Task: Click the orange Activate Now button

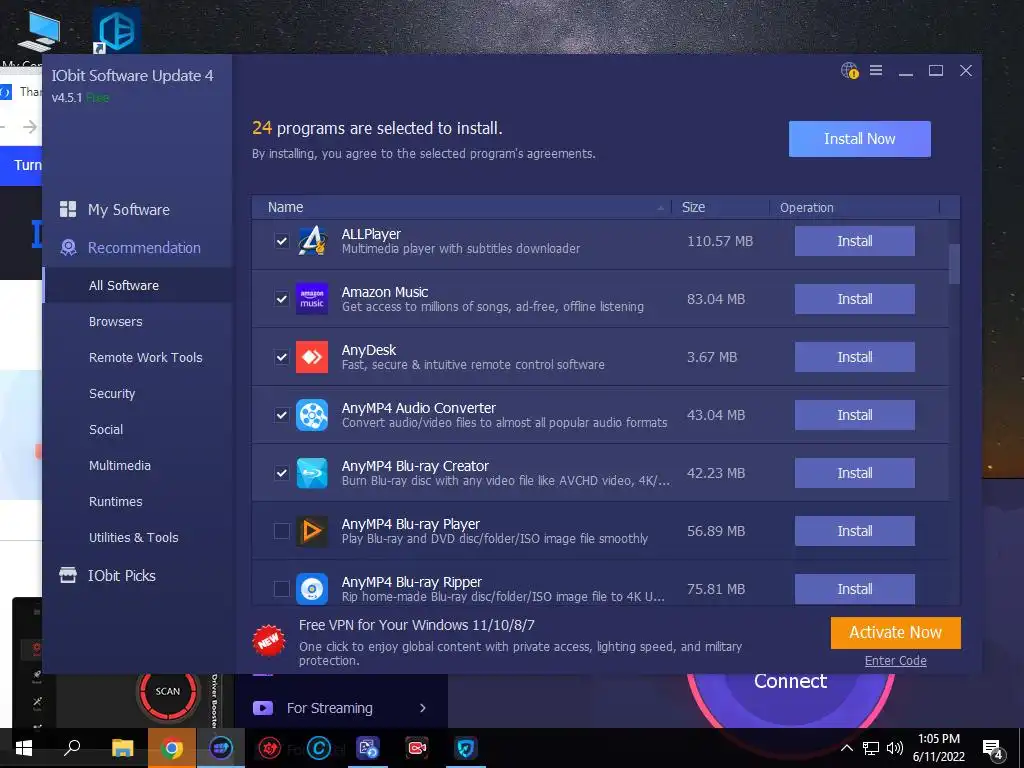Action: 895,632
